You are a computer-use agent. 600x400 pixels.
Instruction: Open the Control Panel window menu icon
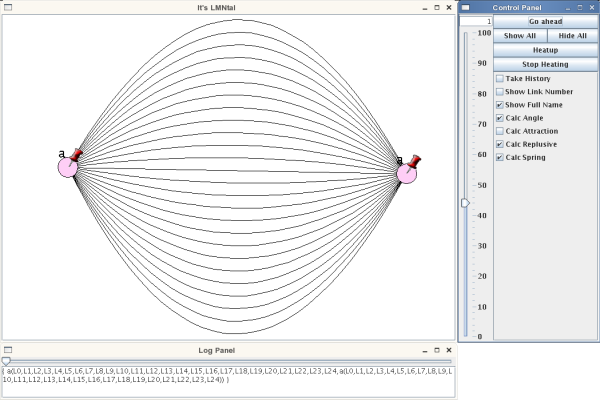point(464,7)
